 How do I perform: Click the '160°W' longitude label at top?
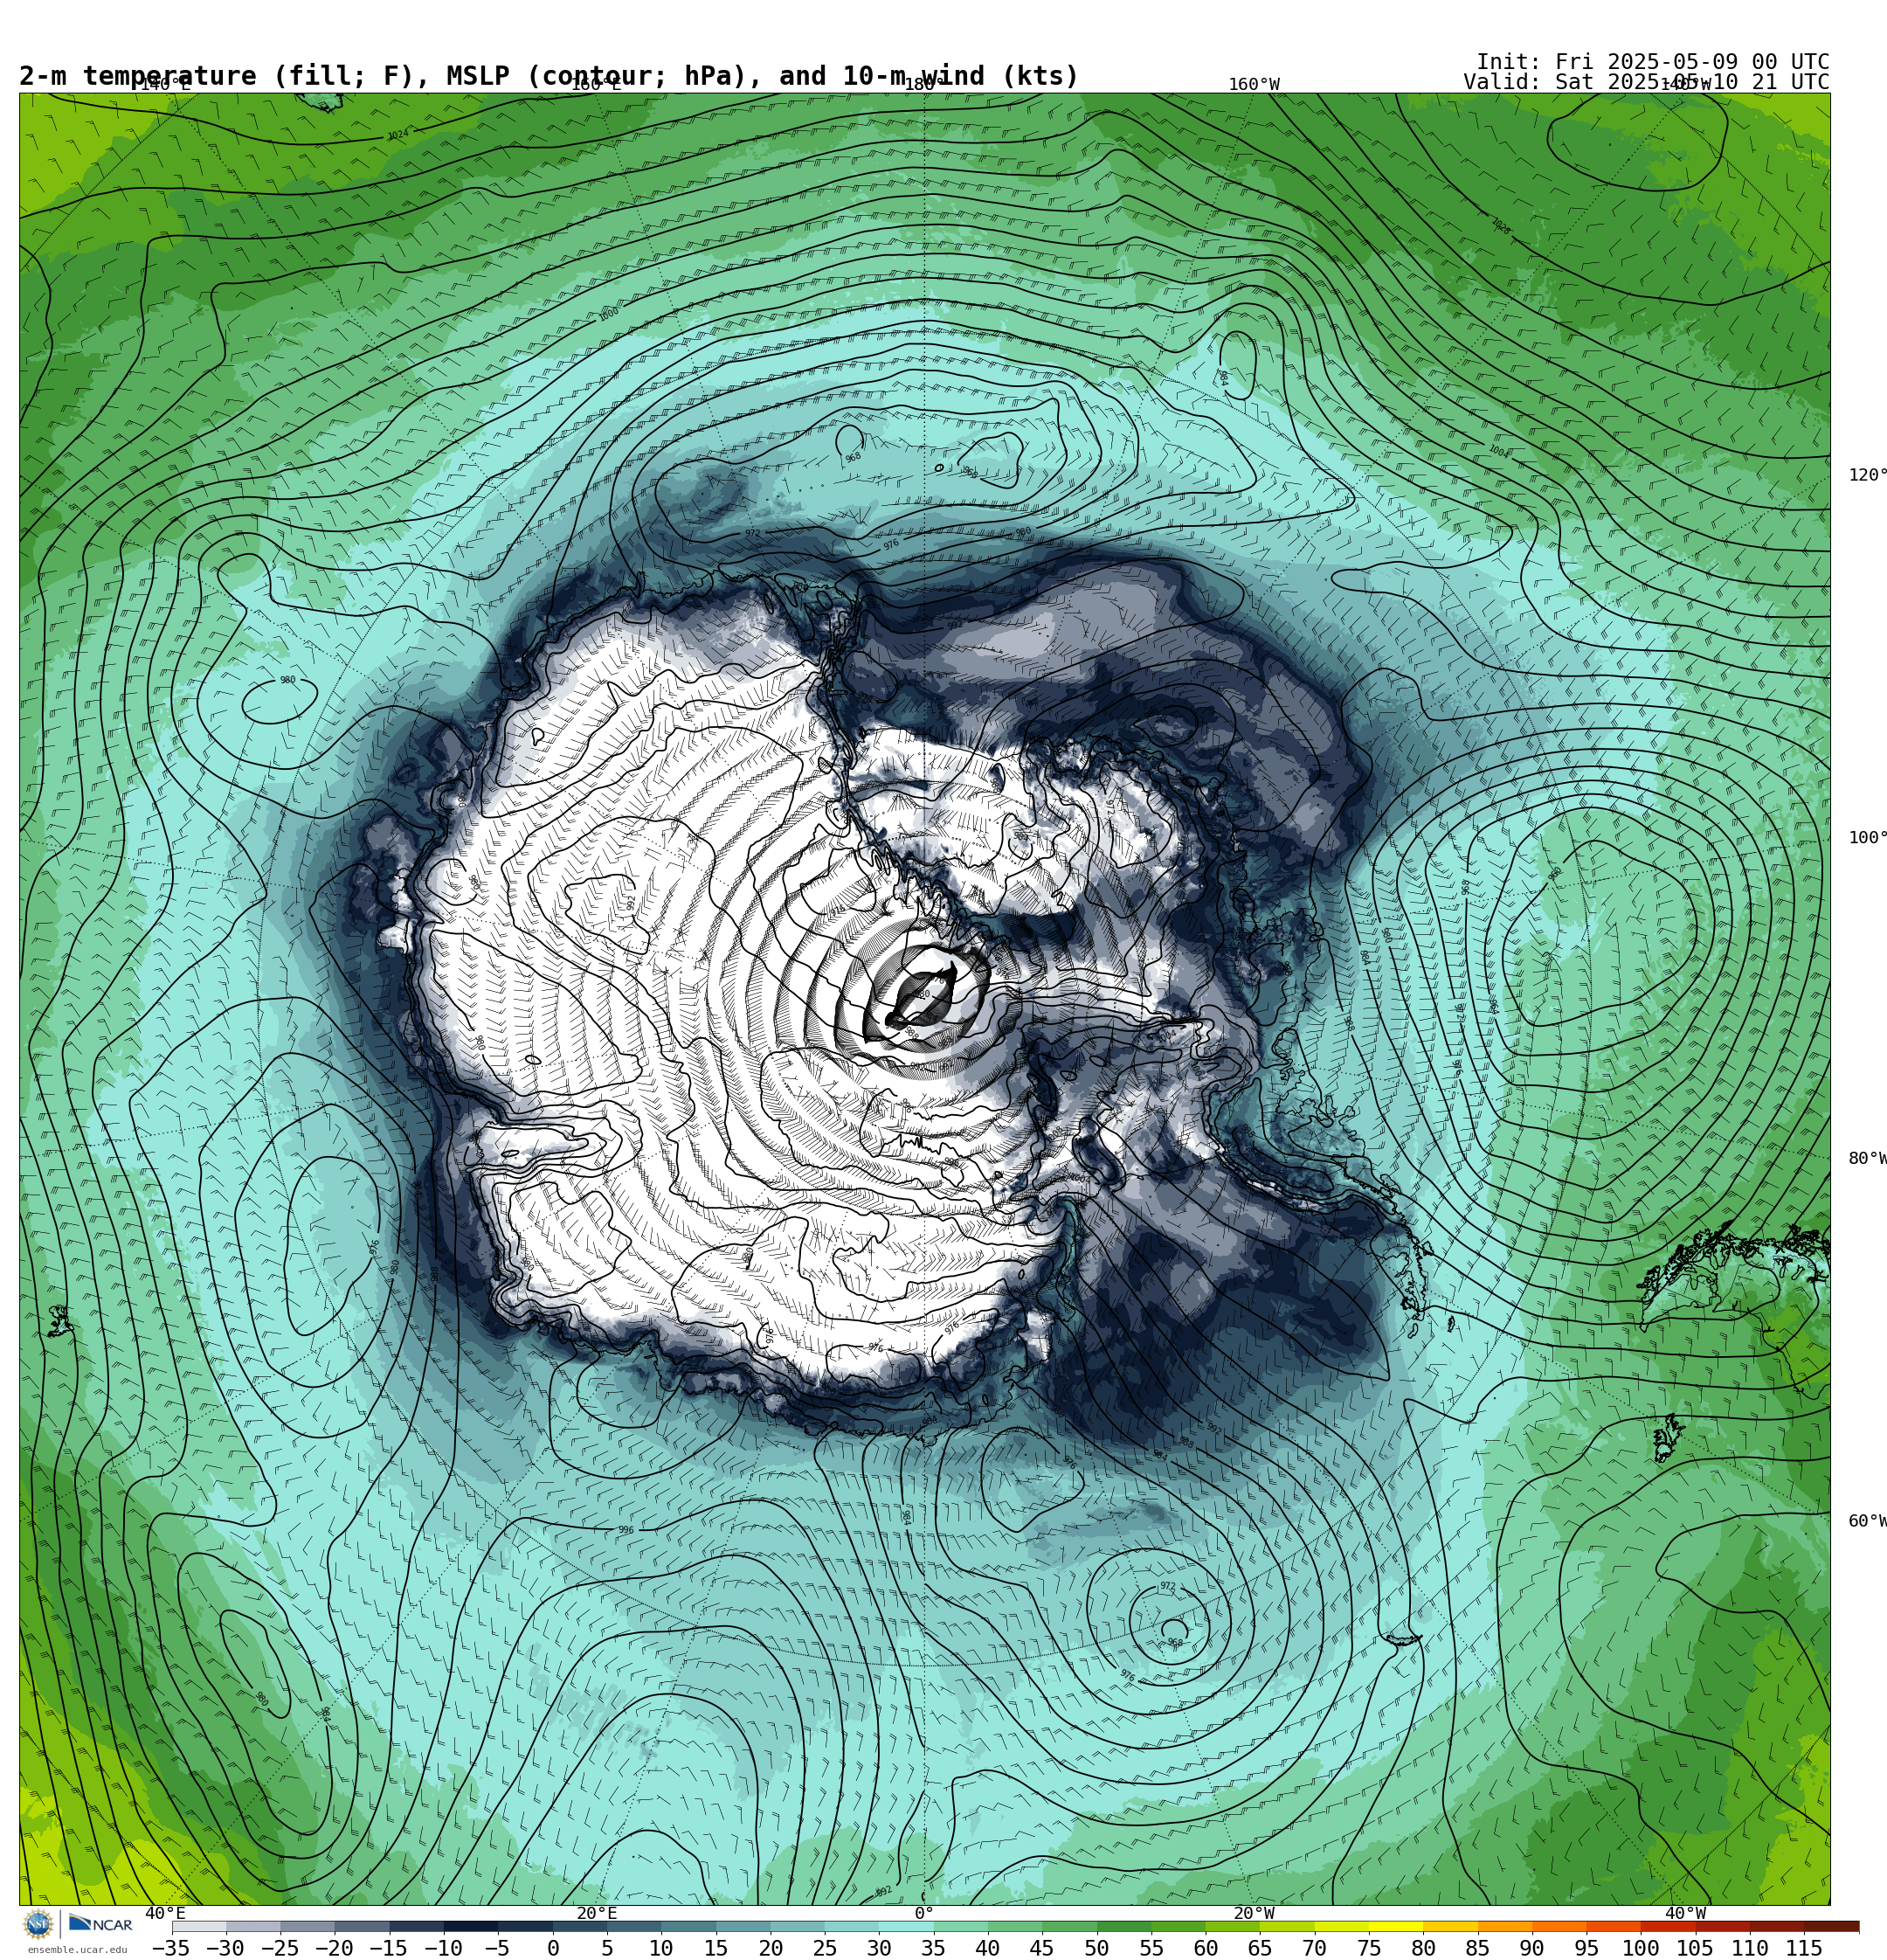1254,84
